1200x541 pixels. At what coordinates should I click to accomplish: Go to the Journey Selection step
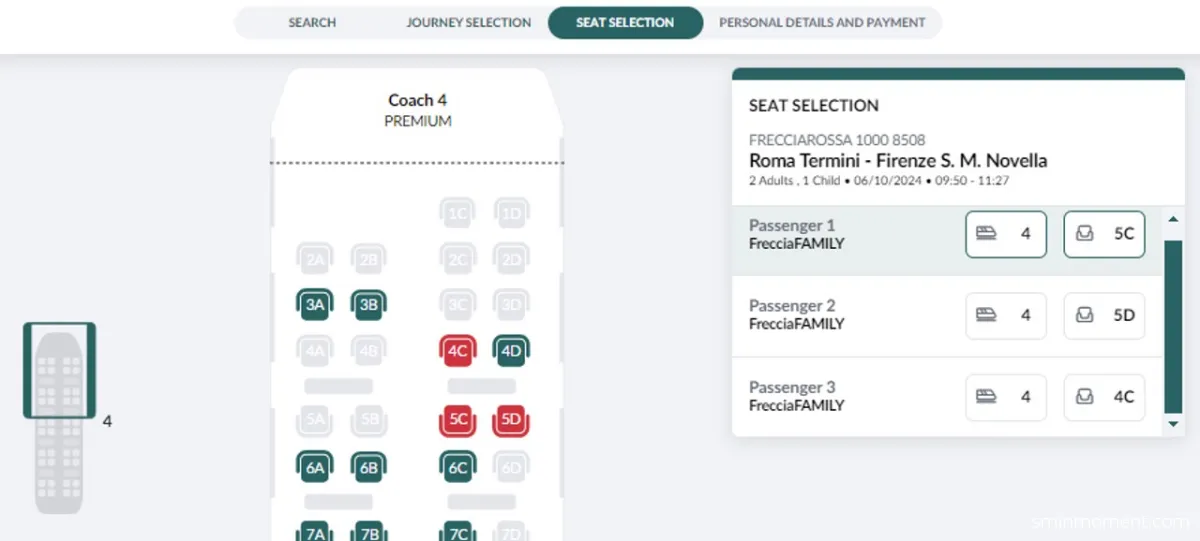[468, 22]
